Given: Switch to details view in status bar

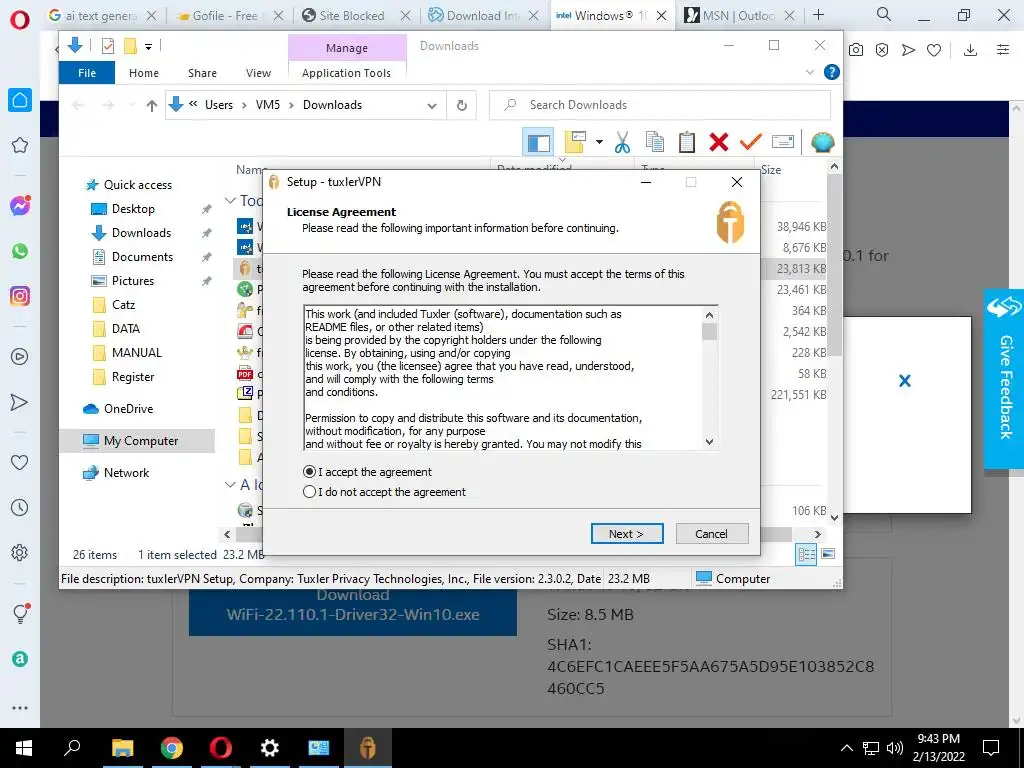Looking at the screenshot, I should tap(806, 554).
